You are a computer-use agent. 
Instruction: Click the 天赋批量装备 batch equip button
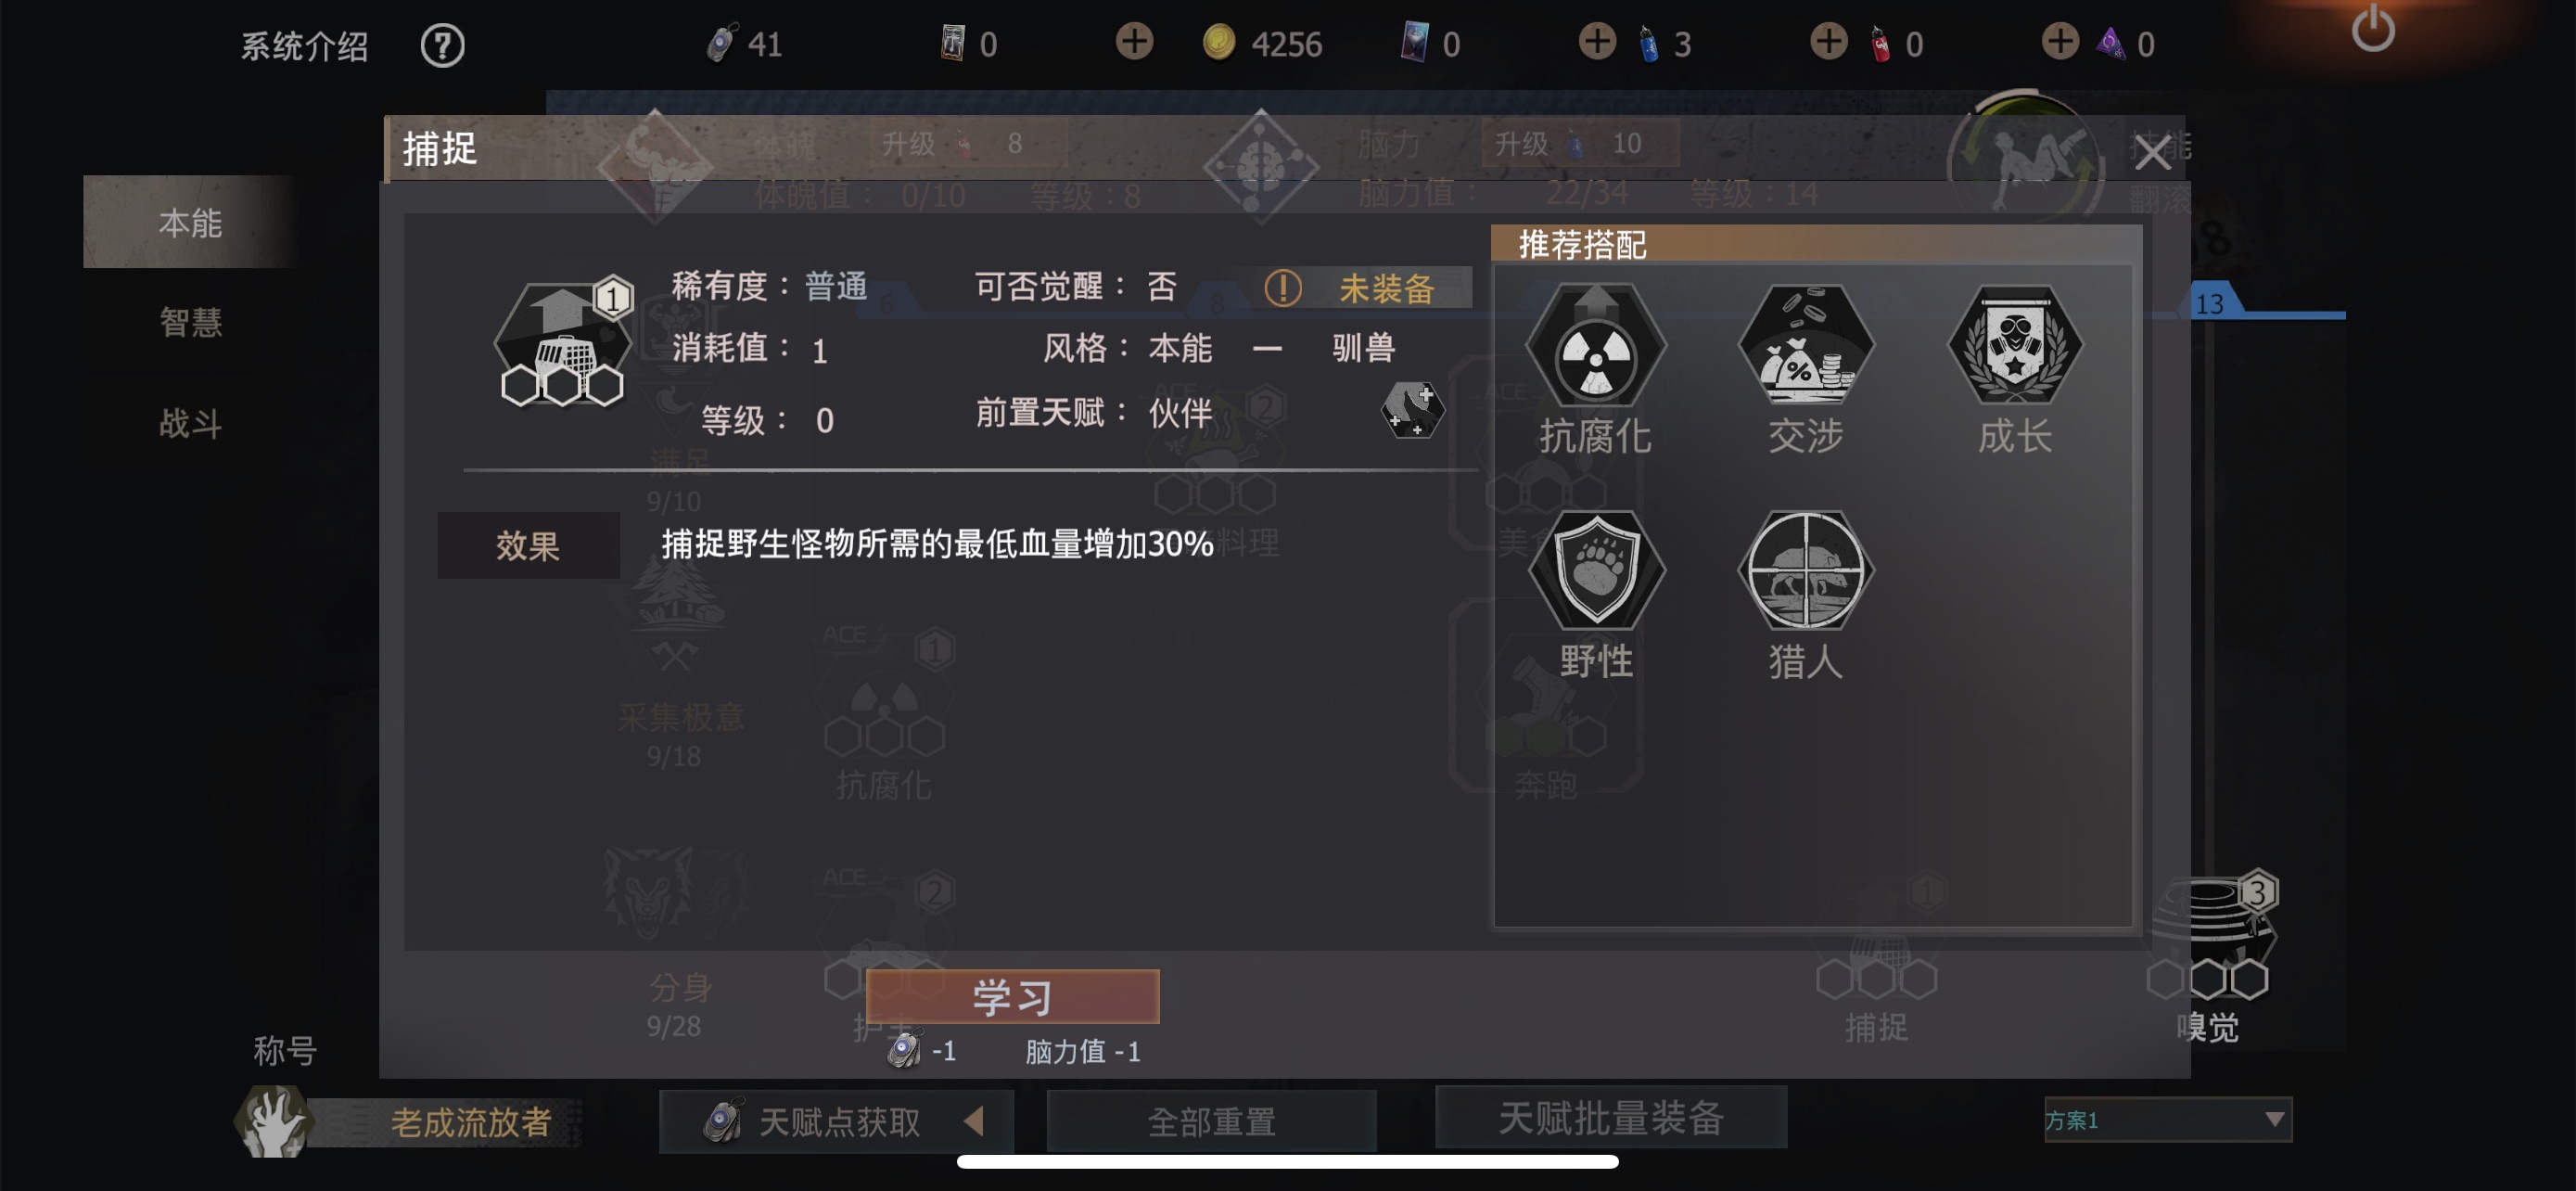pos(1610,1117)
